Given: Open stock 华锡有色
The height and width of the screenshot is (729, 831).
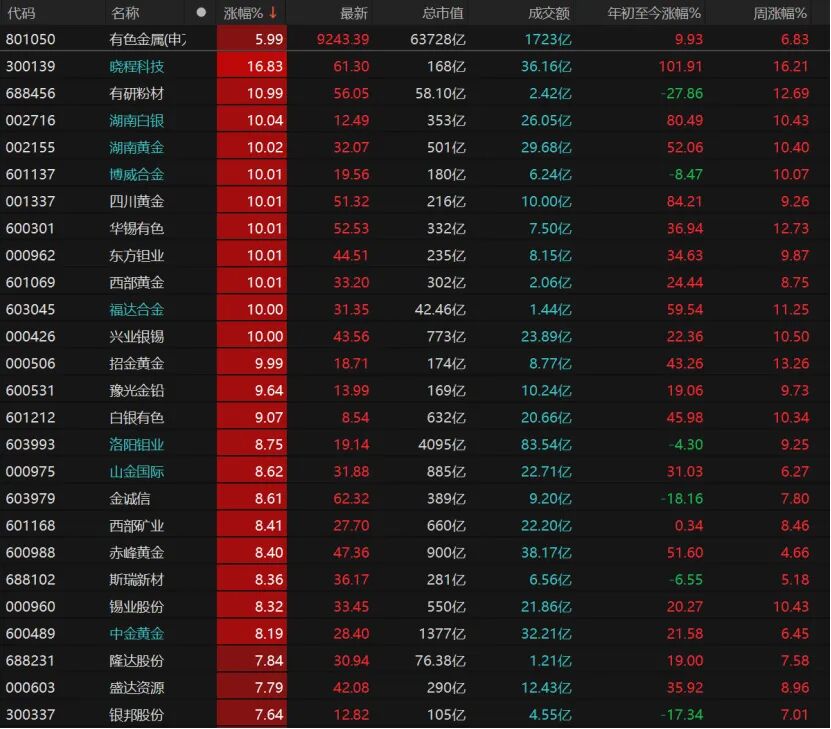Looking at the screenshot, I should [137, 228].
